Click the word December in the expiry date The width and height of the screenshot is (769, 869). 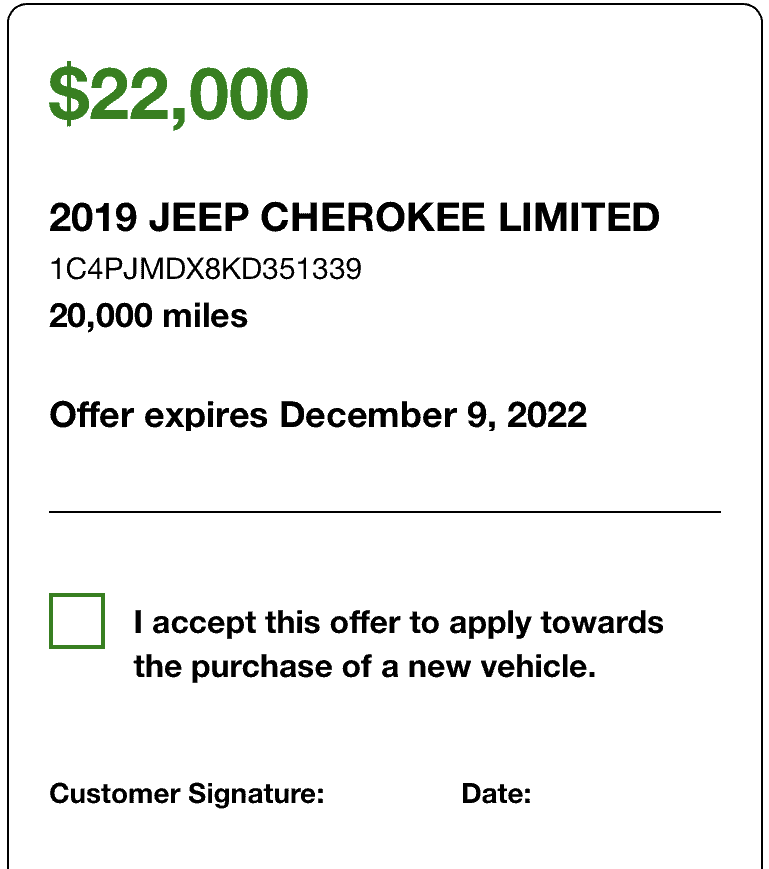click(x=368, y=415)
